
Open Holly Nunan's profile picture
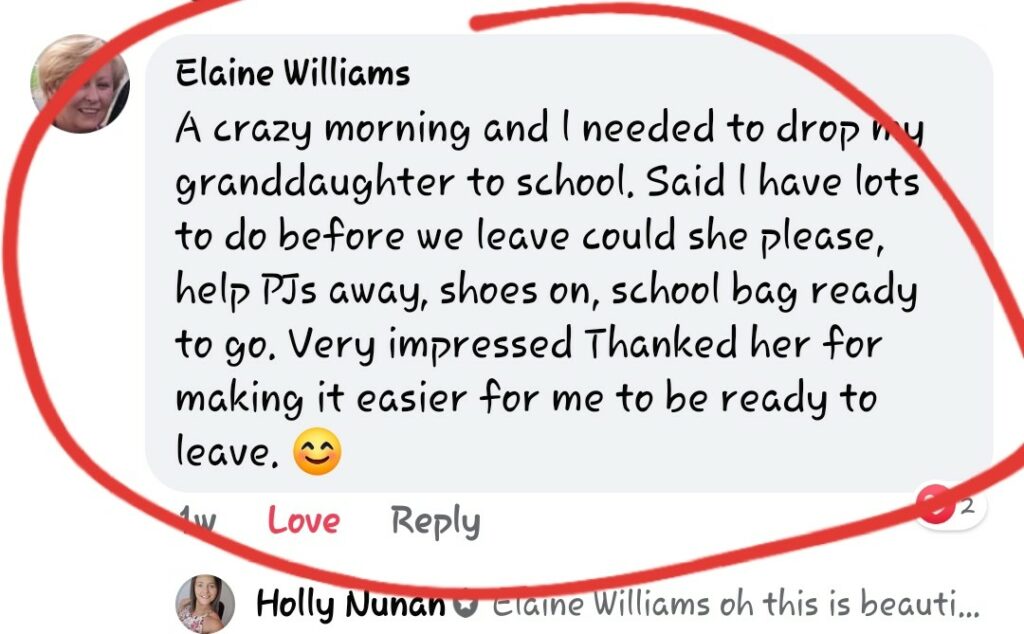(205, 604)
